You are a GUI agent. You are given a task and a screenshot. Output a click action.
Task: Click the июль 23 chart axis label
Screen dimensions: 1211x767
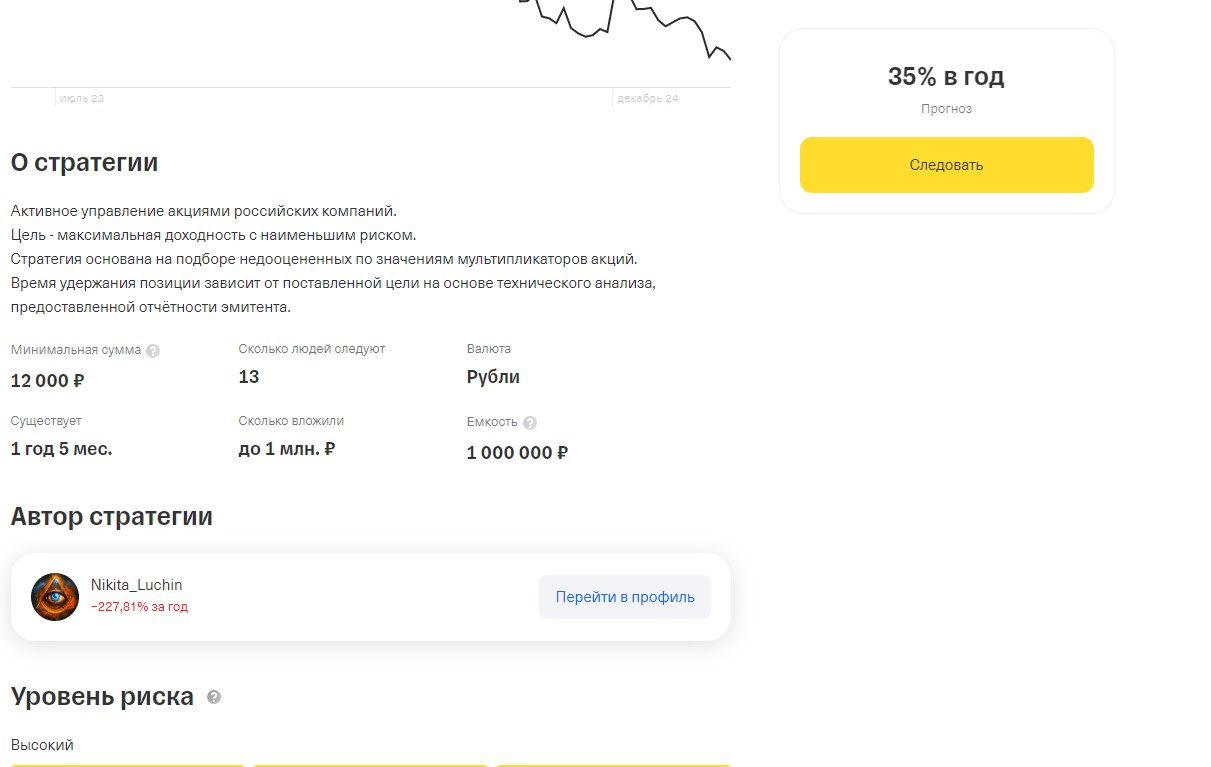tap(82, 99)
